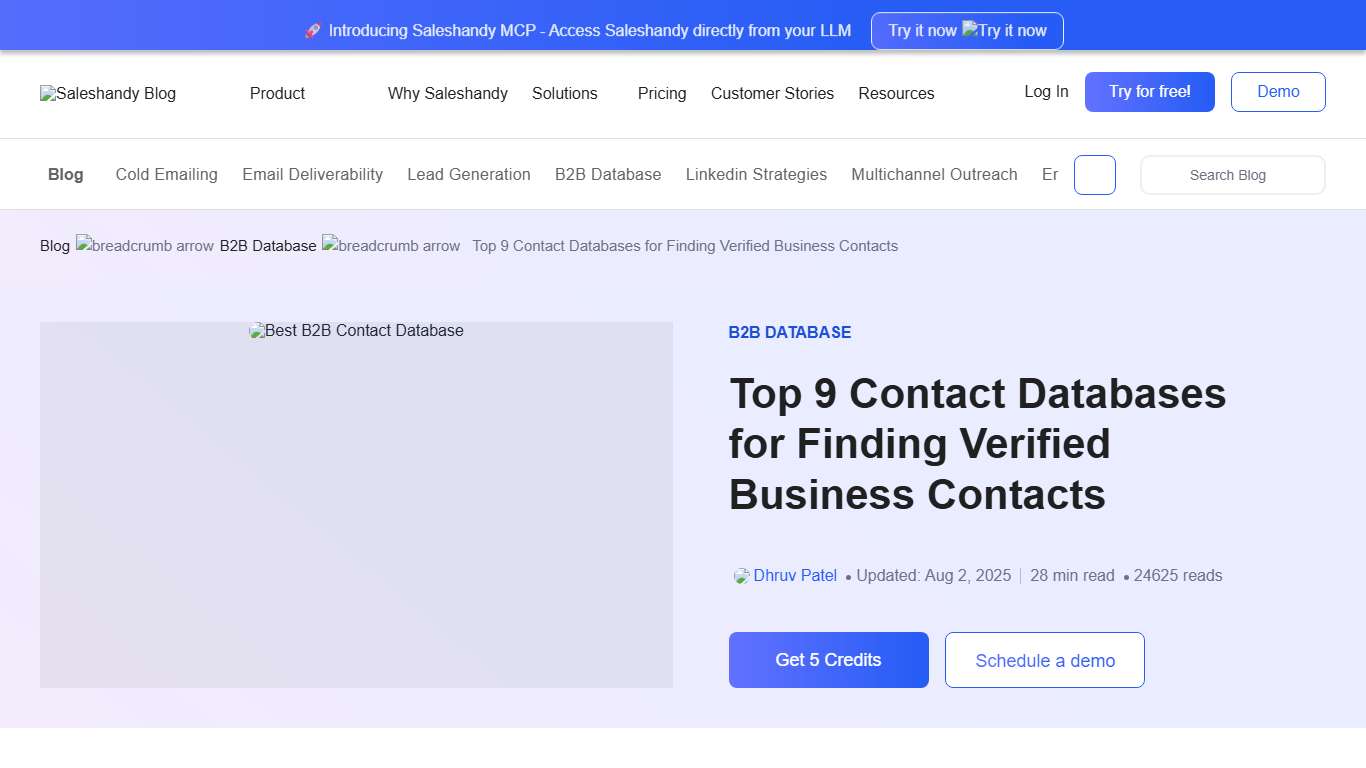Open Dhruv Patel's author profile
The height and width of the screenshot is (768, 1366).
(795, 575)
